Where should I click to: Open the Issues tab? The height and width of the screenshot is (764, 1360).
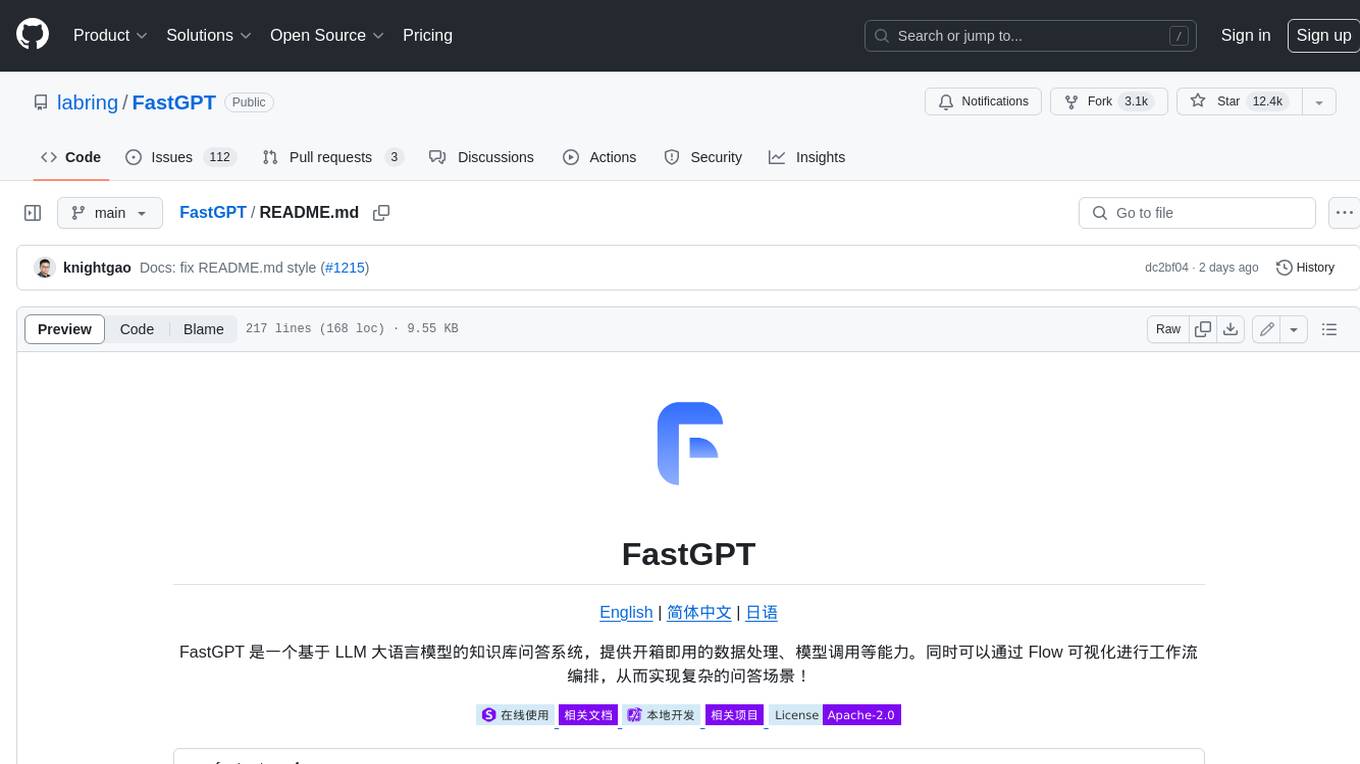pos(180,157)
